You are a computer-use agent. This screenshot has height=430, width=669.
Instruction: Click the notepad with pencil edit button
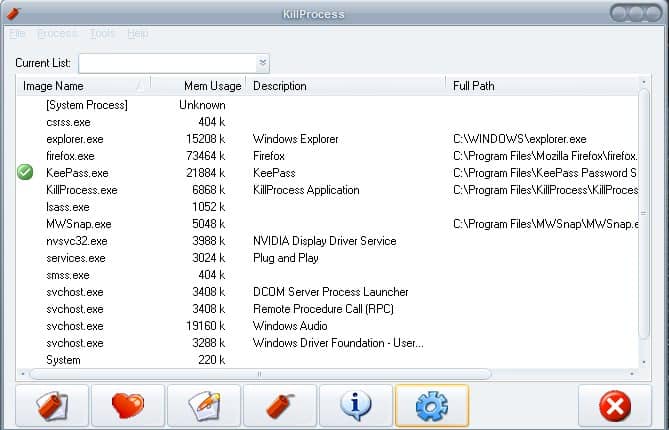pyautogui.click(x=204, y=406)
